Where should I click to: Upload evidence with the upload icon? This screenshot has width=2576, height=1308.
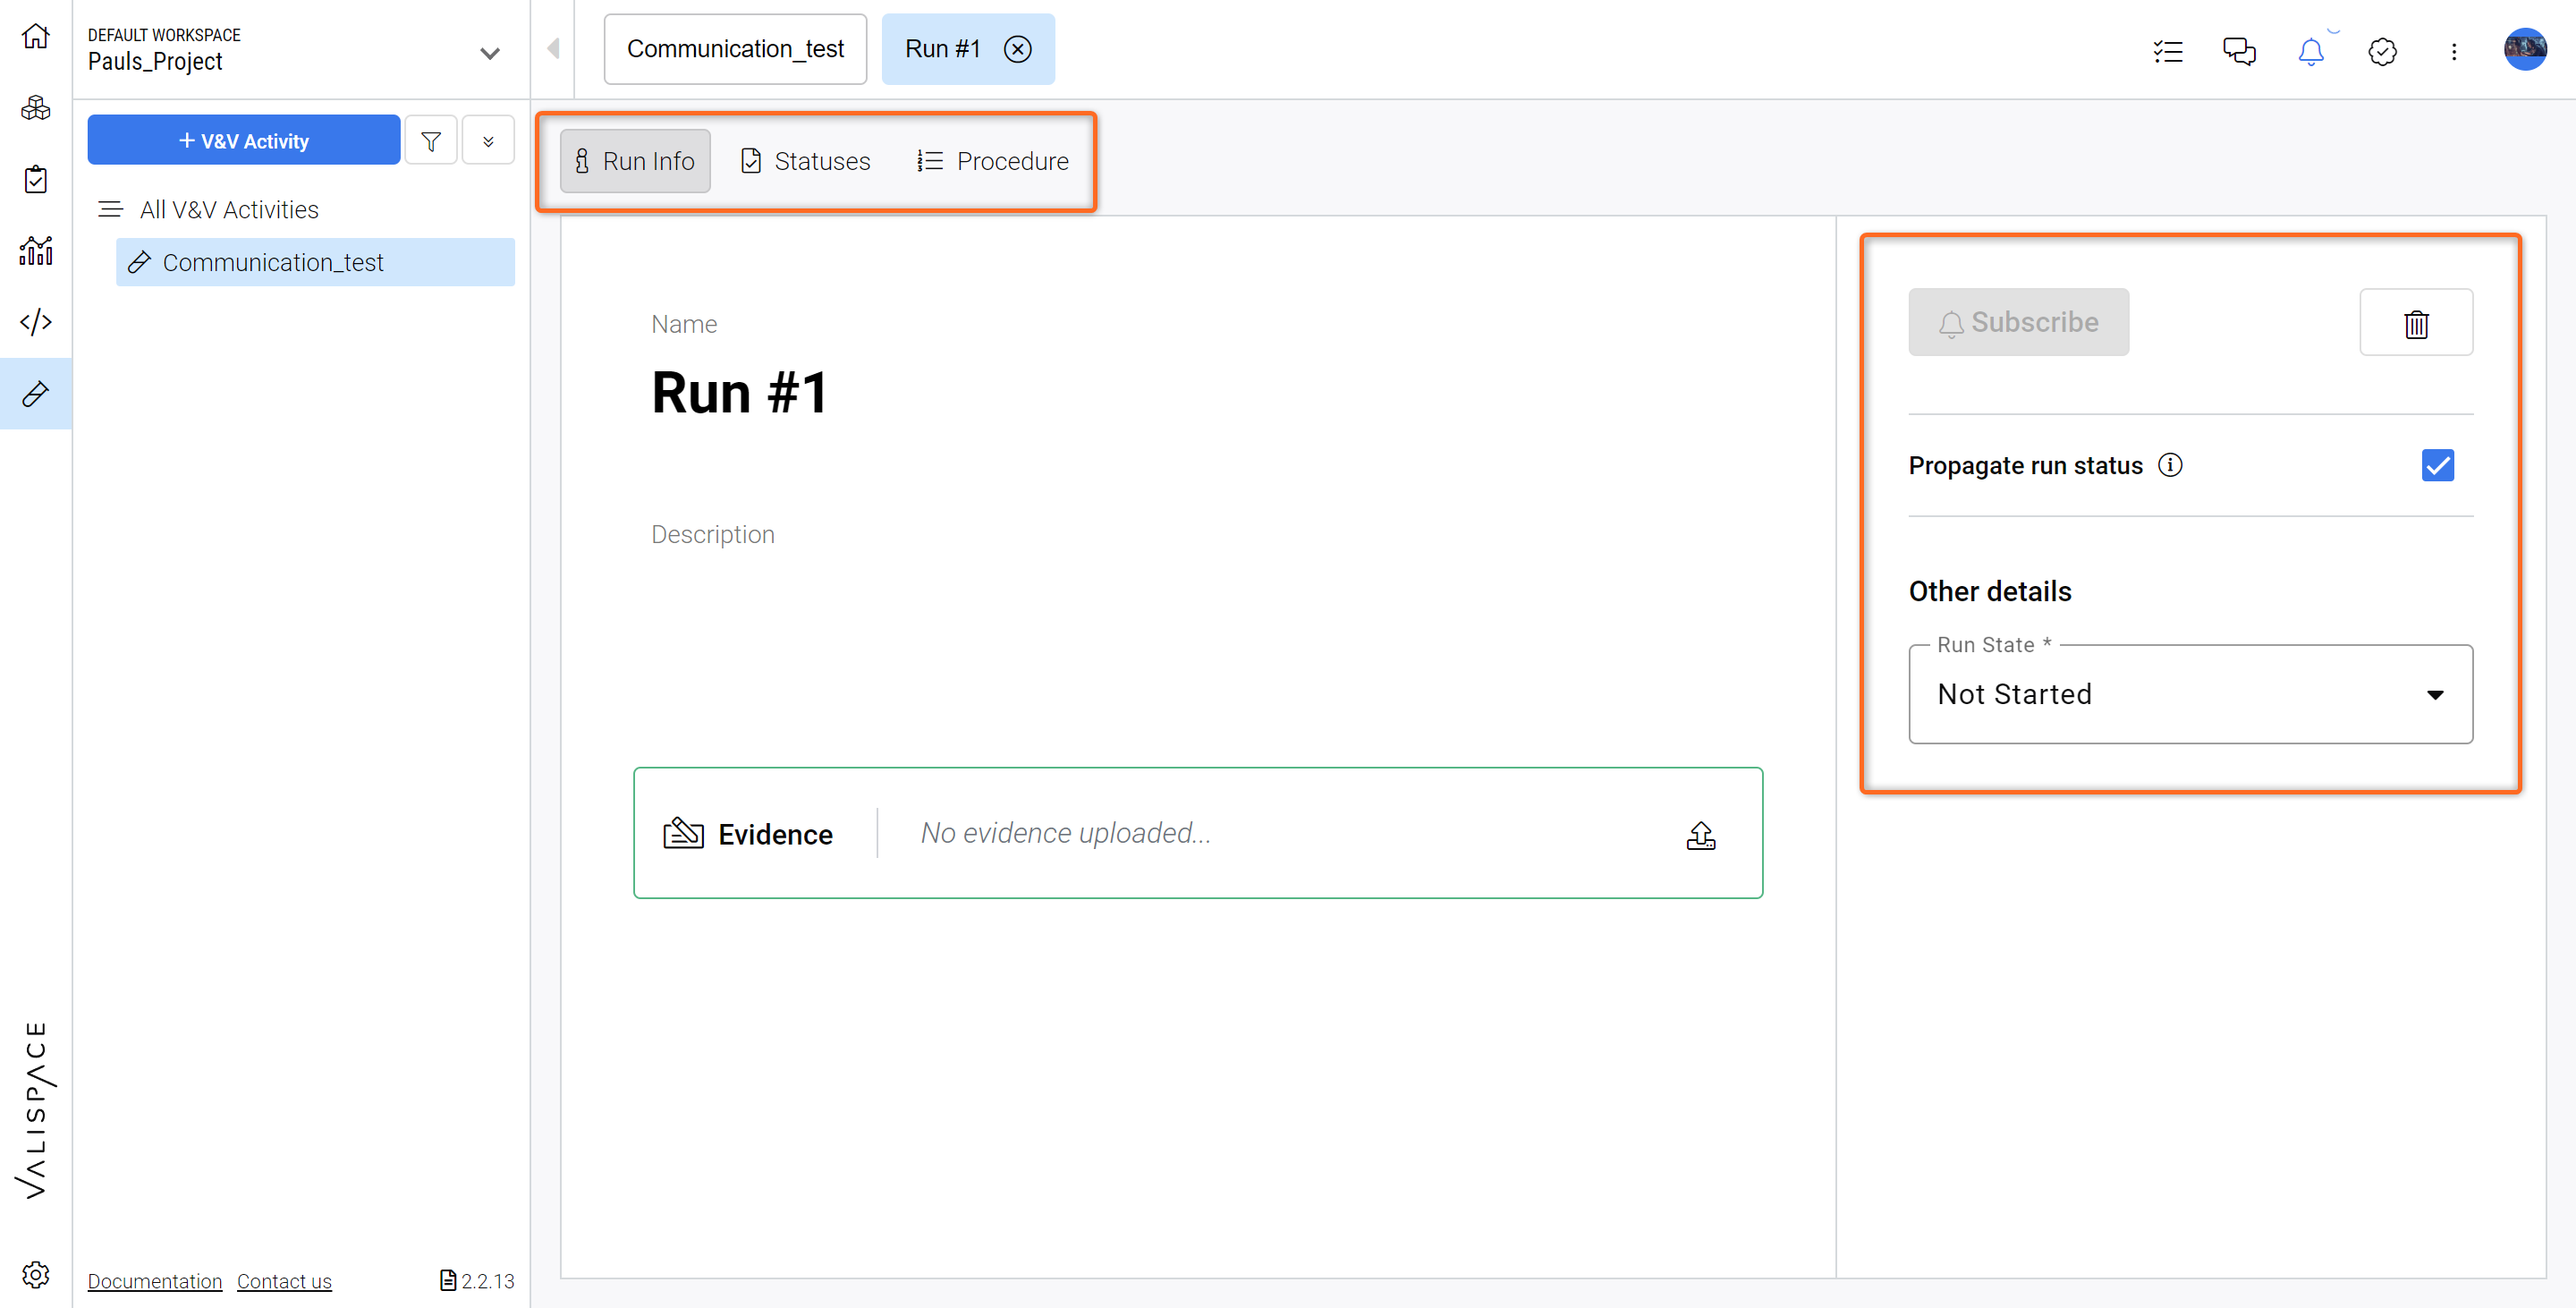coord(1701,834)
